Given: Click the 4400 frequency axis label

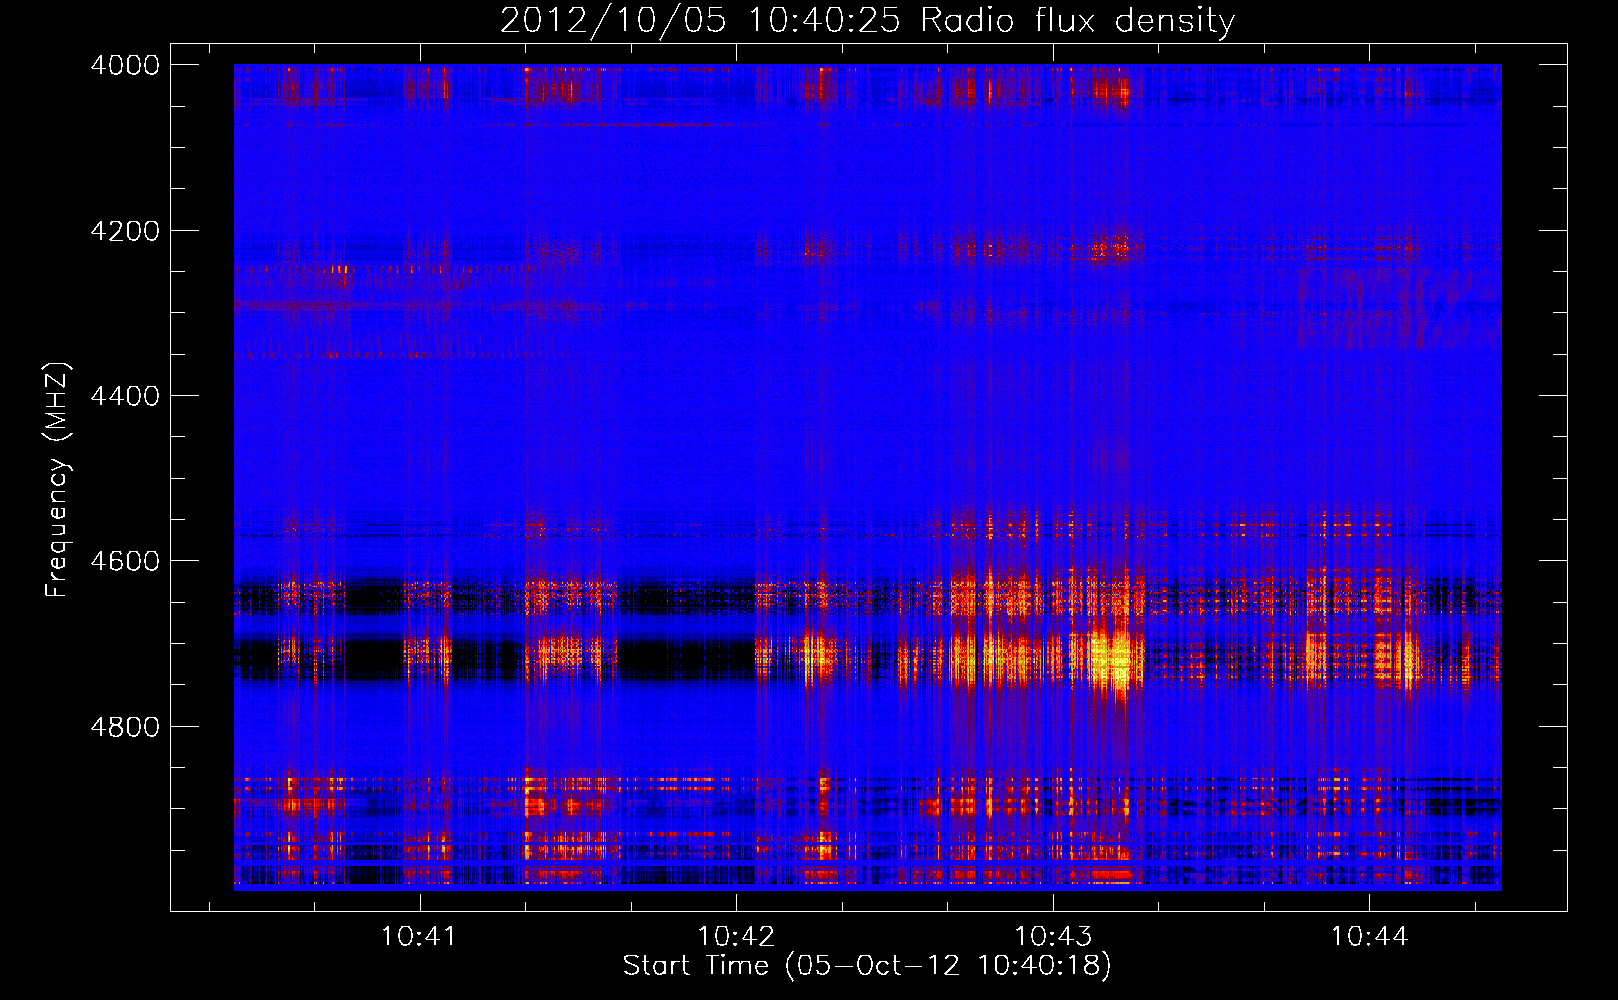Looking at the screenshot, I should 125,396.
